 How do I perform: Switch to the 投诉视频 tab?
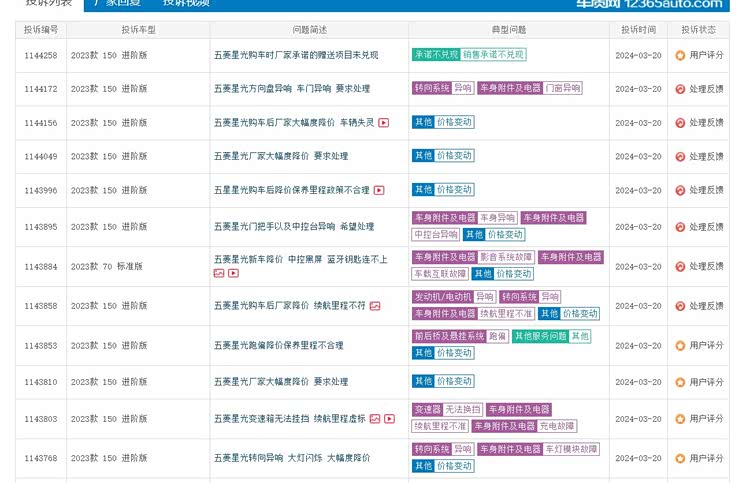point(186,3)
